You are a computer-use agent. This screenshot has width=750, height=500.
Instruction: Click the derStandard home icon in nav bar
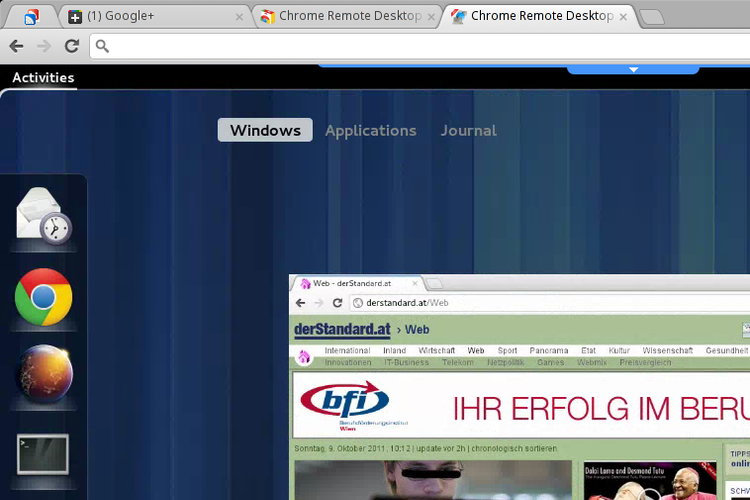click(x=303, y=356)
